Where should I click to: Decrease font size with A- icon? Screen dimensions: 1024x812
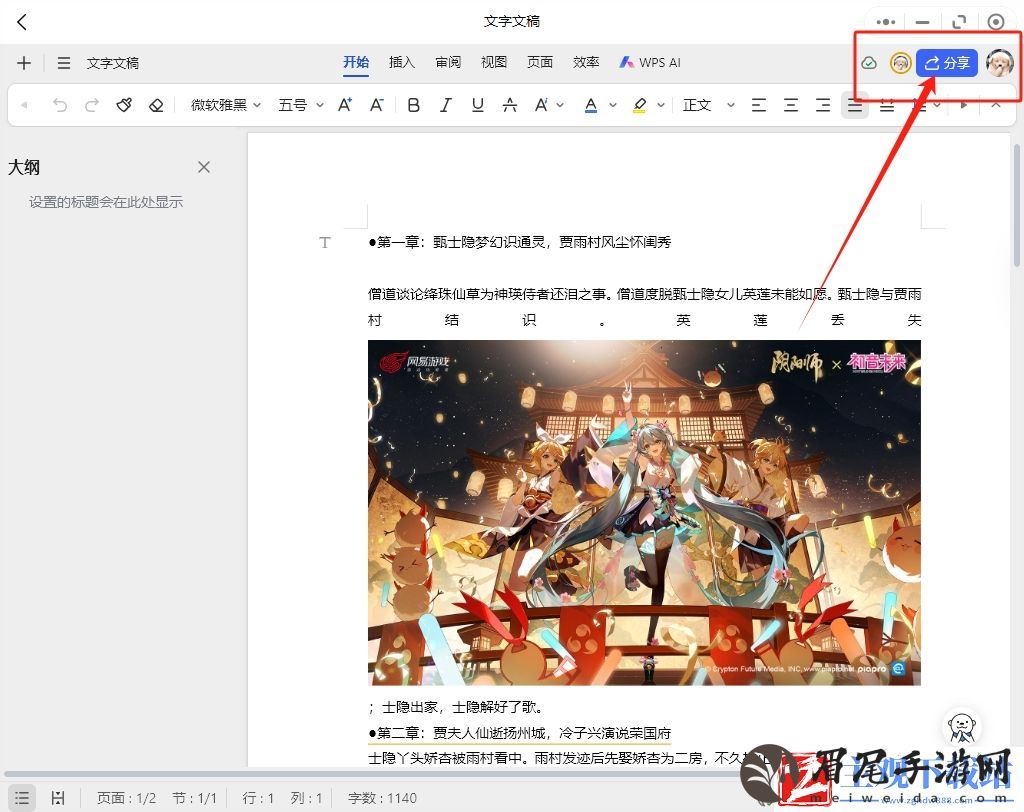pos(377,105)
